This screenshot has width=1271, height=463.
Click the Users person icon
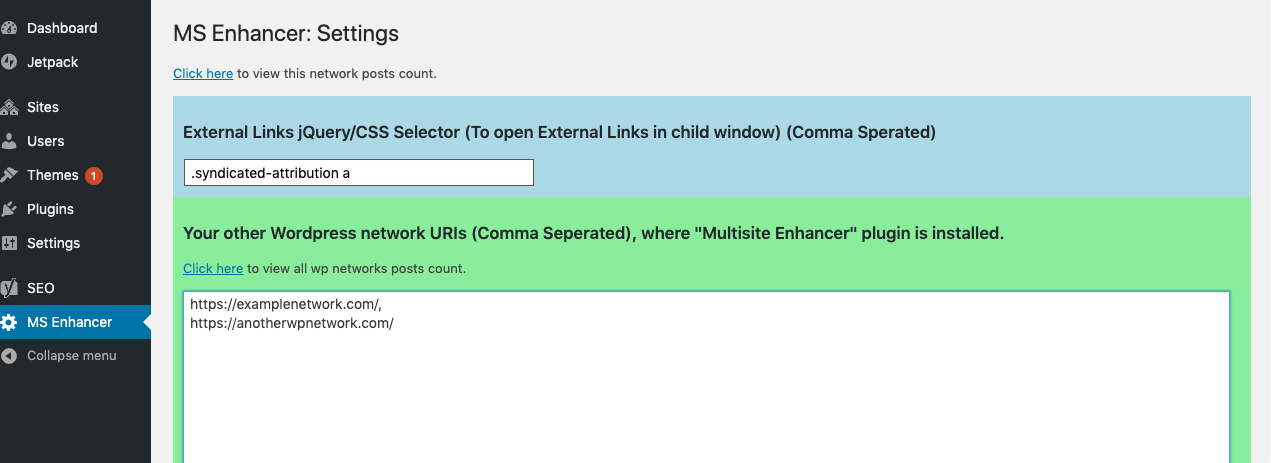point(9,141)
